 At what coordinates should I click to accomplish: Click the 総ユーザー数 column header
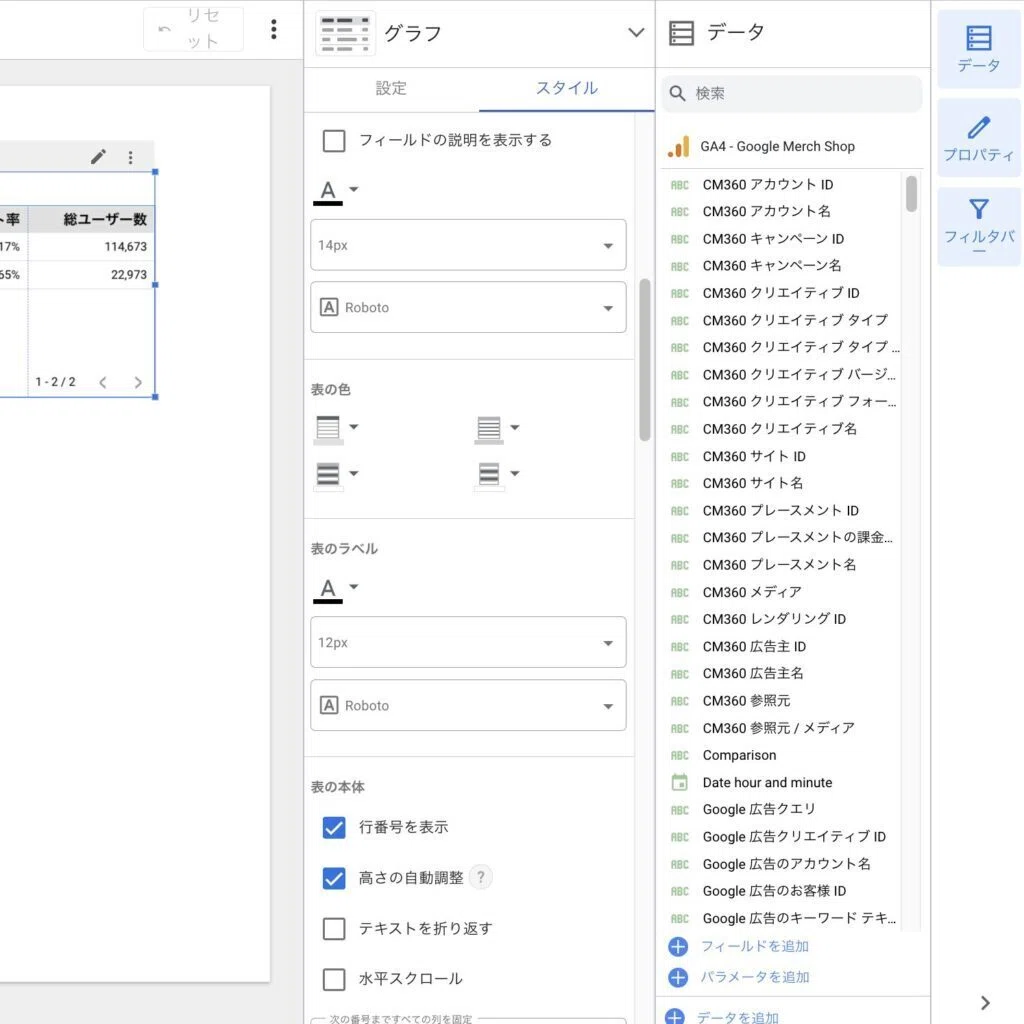pos(104,219)
